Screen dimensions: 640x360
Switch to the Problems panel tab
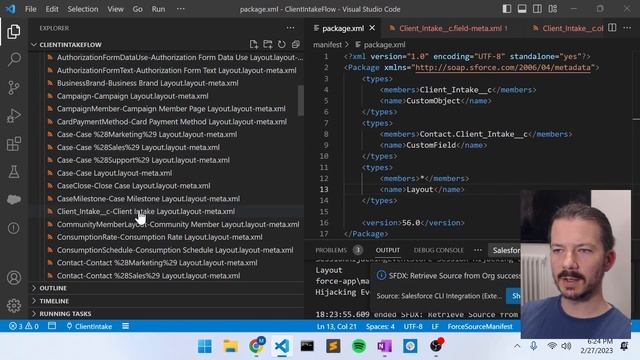point(331,250)
